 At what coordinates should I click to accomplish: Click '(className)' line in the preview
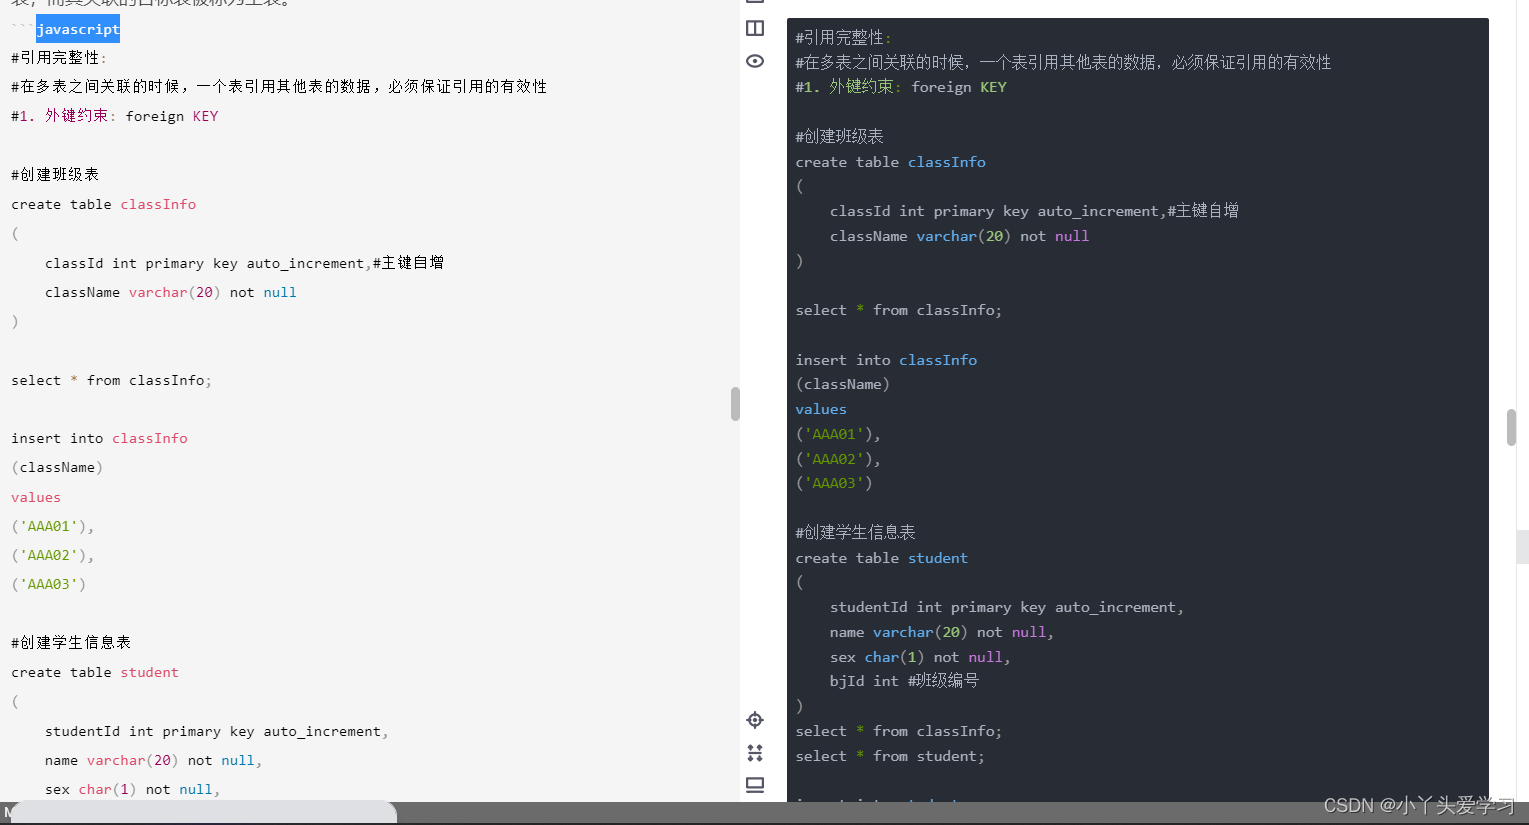(x=842, y=384)
